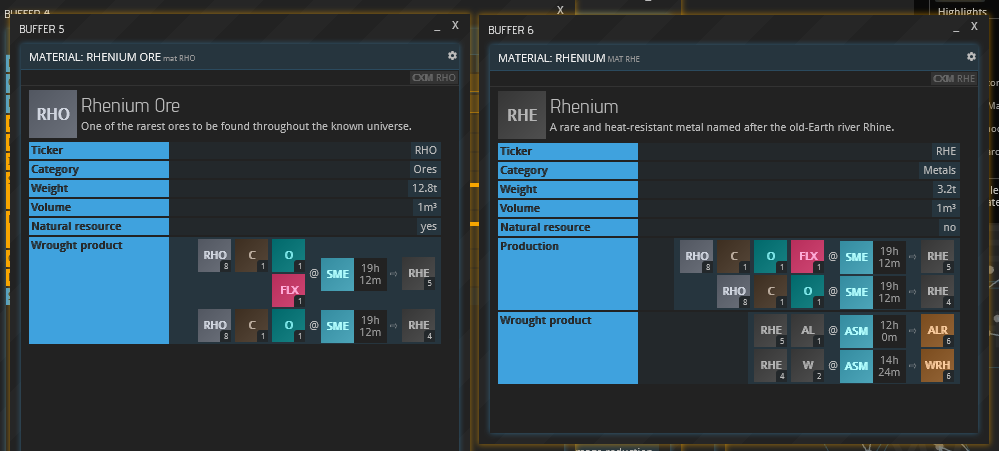Click ASM building in the 14h 24m recipe
This screenshot has width=999, height=451.
pyautogui.click(x=856, y=366)
